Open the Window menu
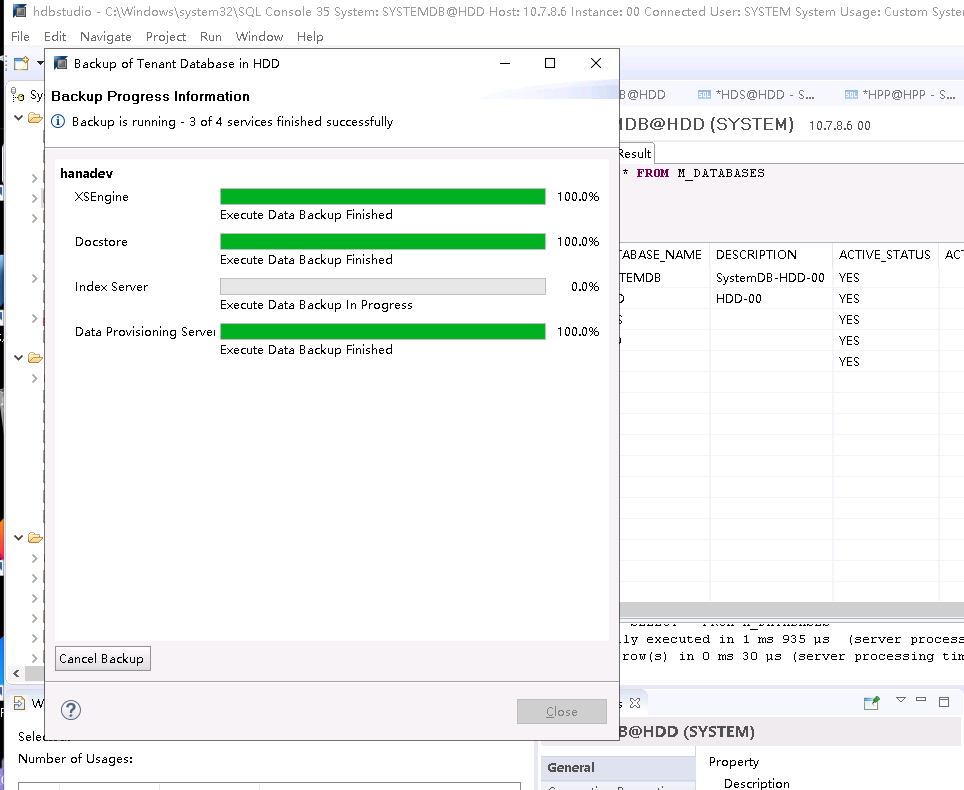964x790 pixels. coord(259,37)
